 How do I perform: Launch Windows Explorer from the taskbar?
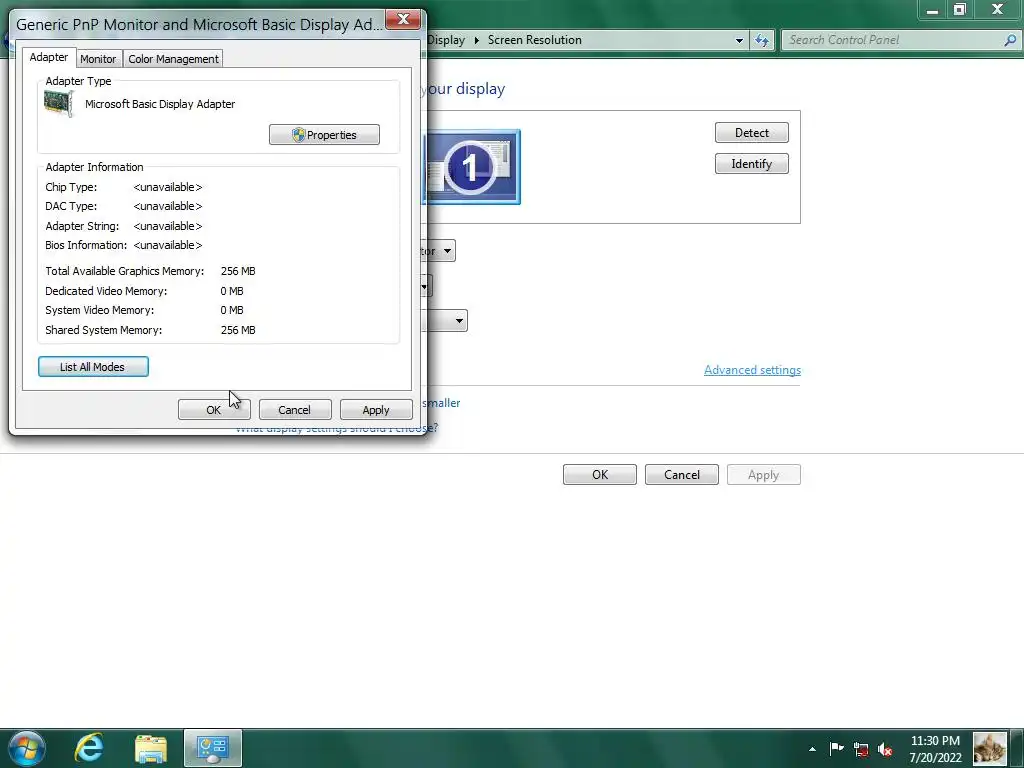pos(151,748)
